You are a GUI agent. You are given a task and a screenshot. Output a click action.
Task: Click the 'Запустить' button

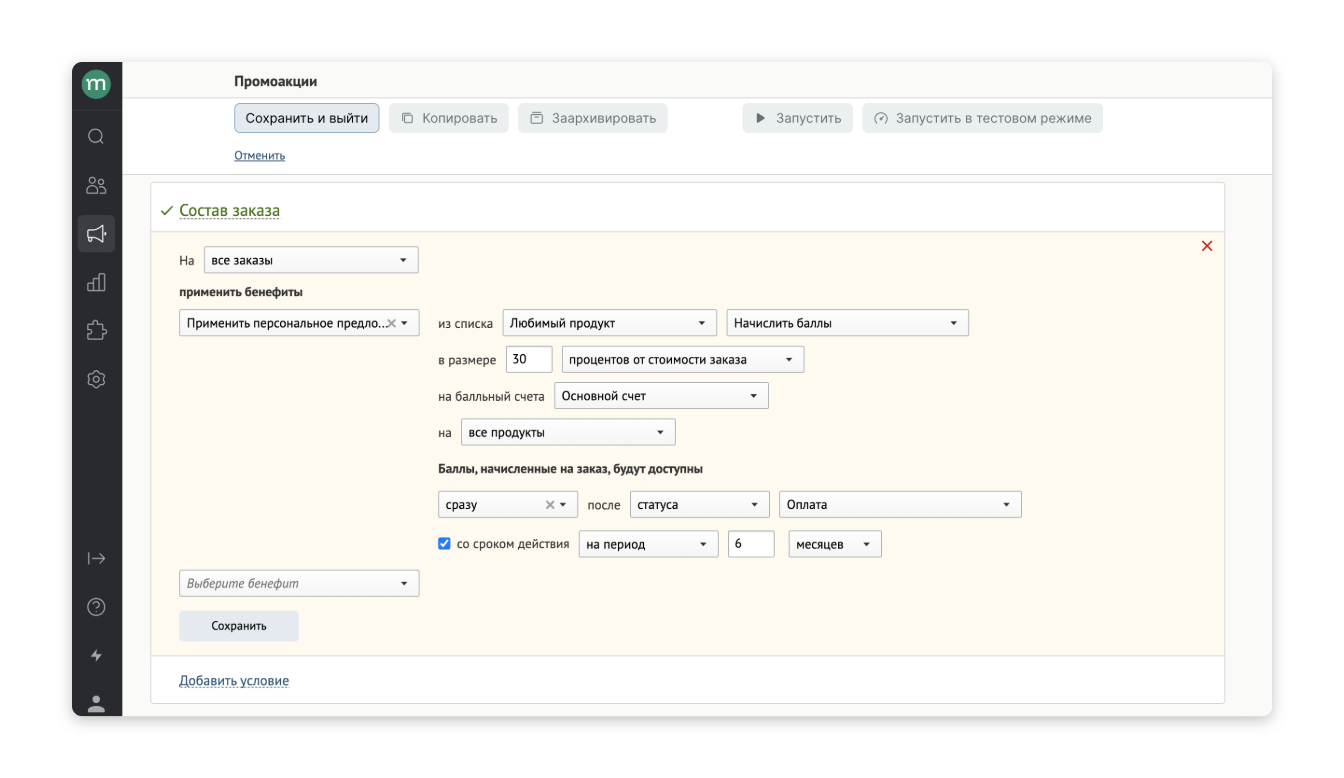[x=798, y=118]
